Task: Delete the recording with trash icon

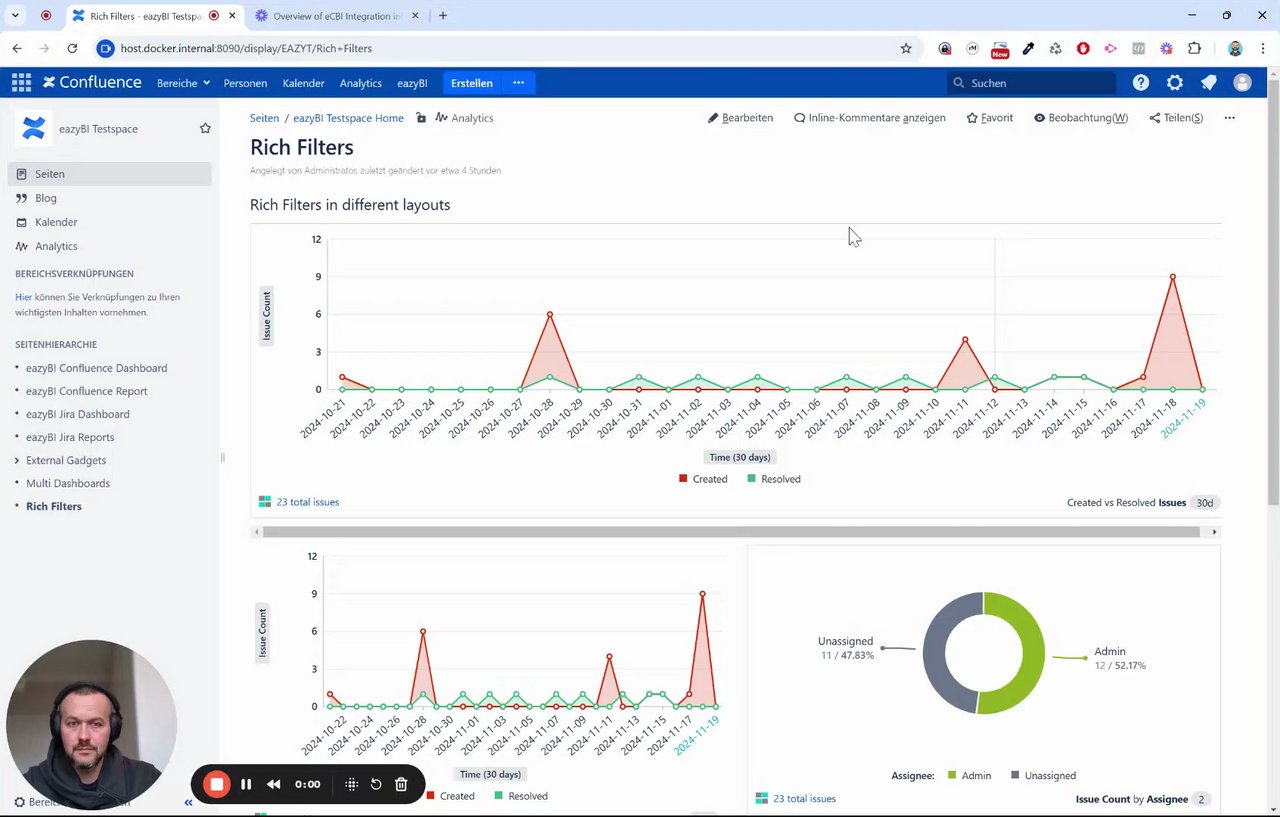Action: (401, 784)
